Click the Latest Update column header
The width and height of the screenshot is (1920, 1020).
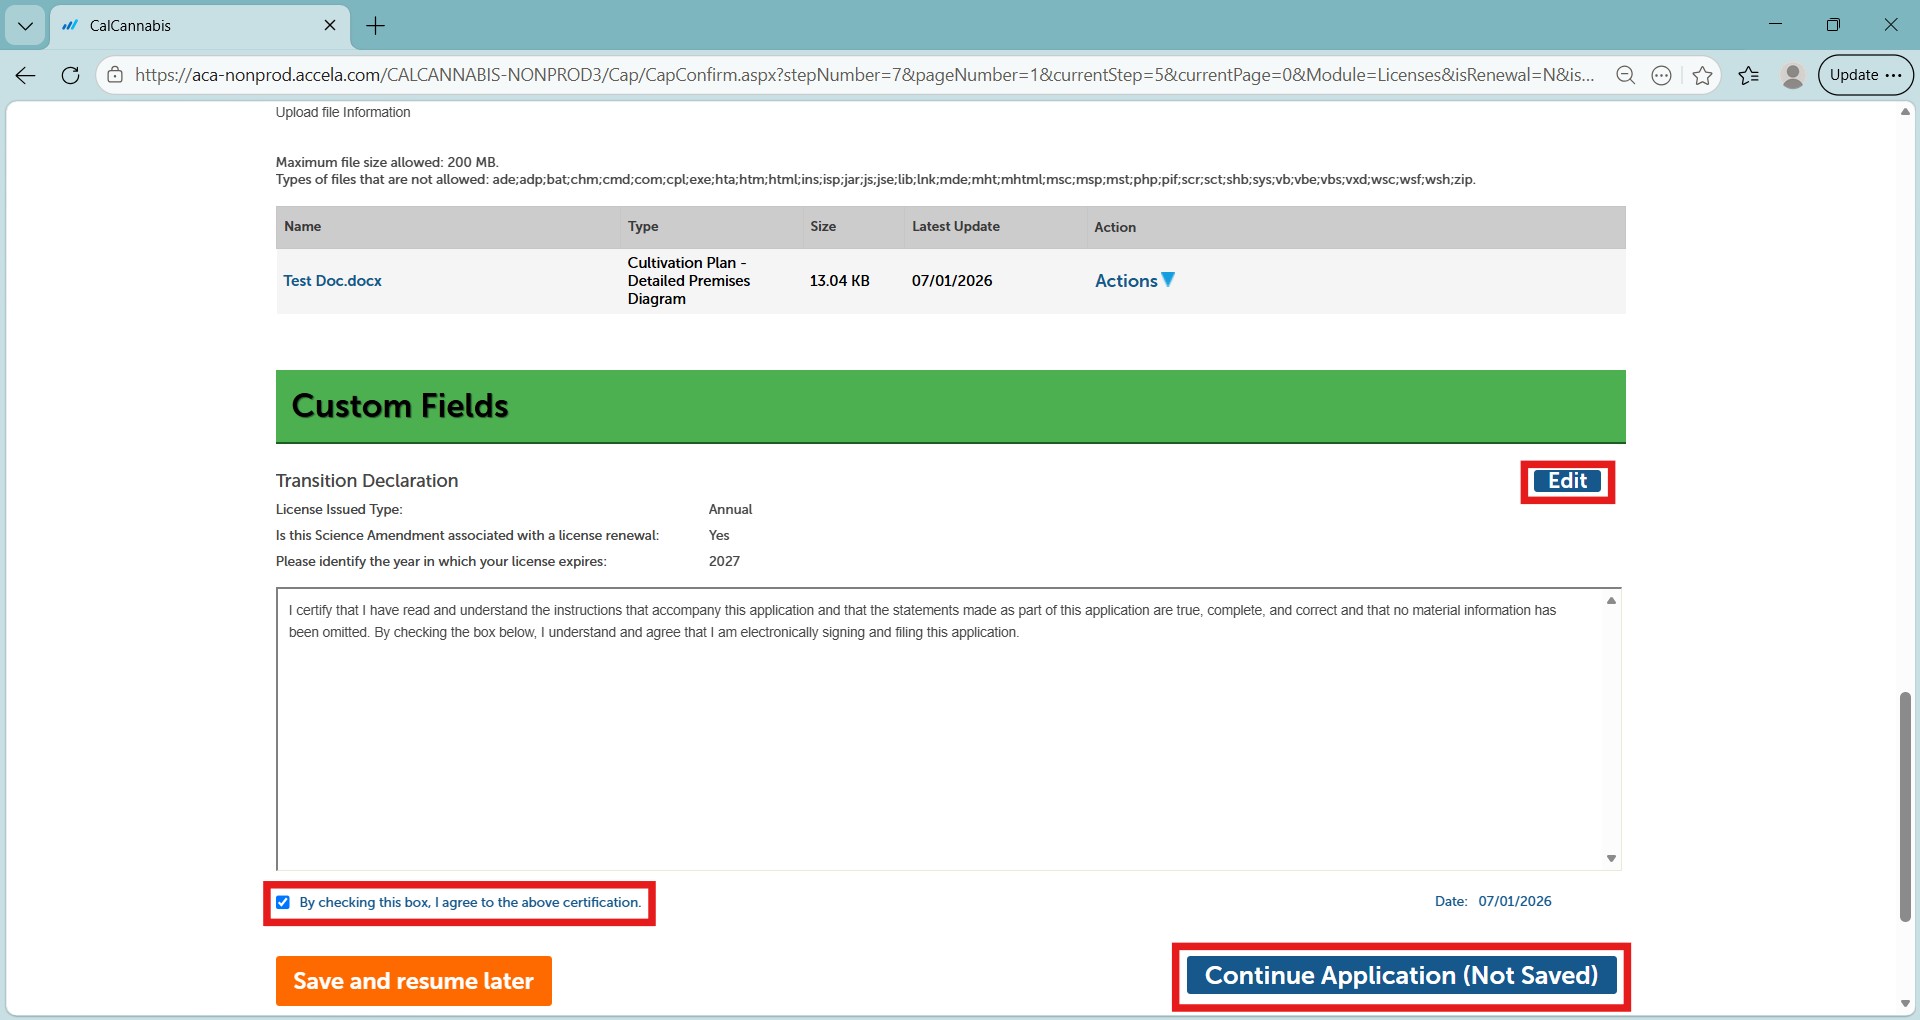point(956,226)
